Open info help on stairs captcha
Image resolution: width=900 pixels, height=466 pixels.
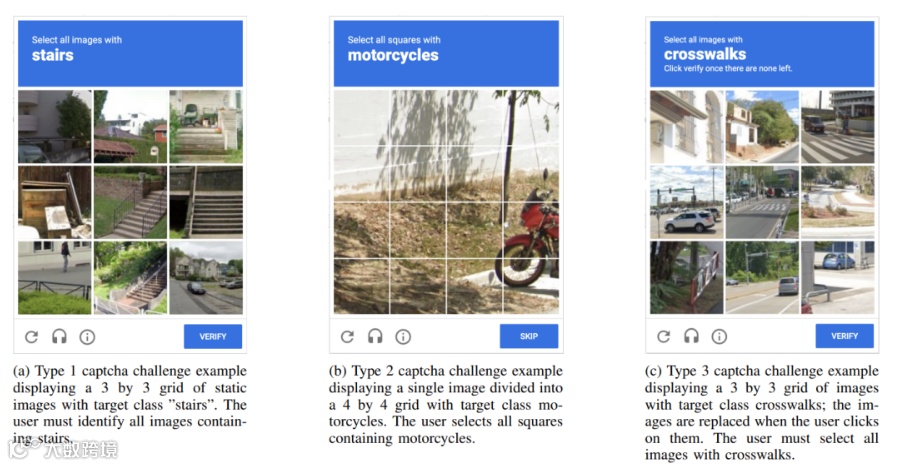pyautogui.click(x=87, y=337)
